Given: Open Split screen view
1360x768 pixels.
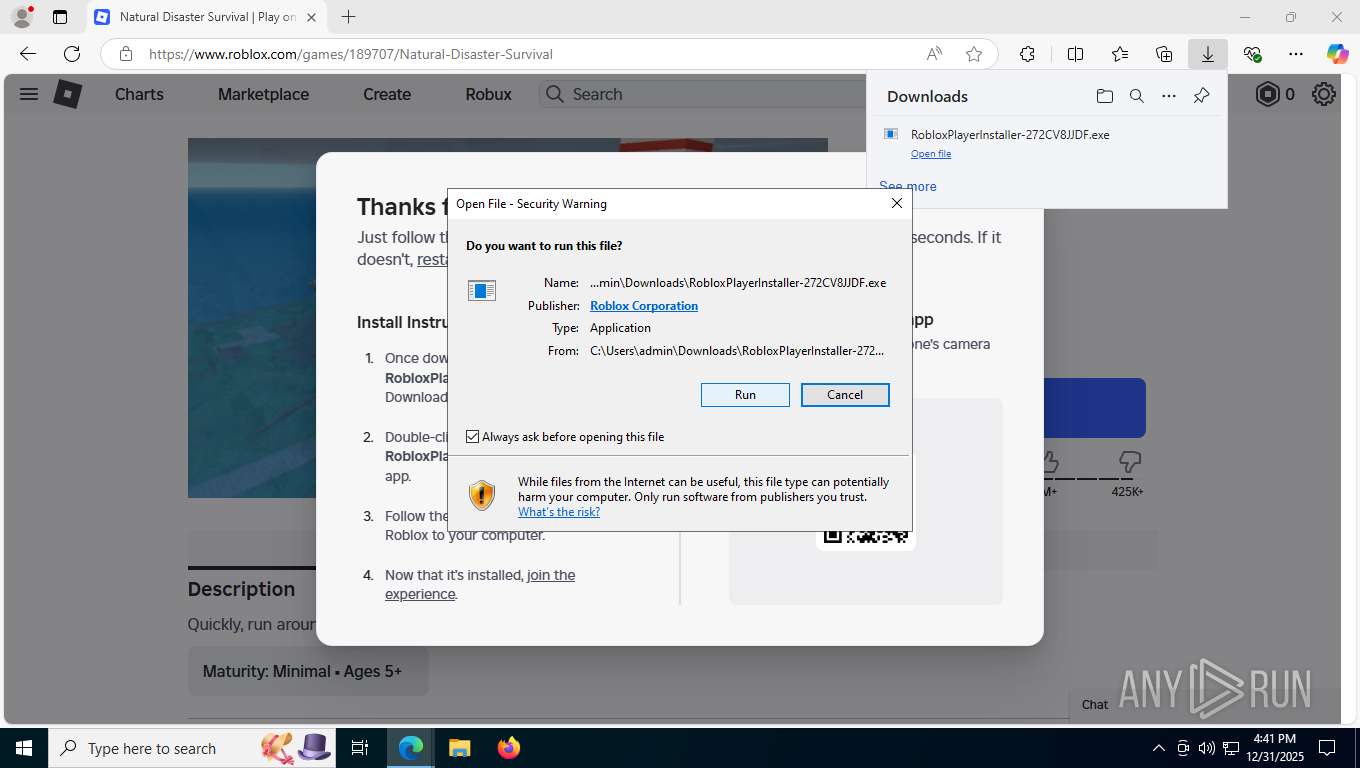Looking at the screenshot, I should pyautogui.click(x=1075, y=54).
